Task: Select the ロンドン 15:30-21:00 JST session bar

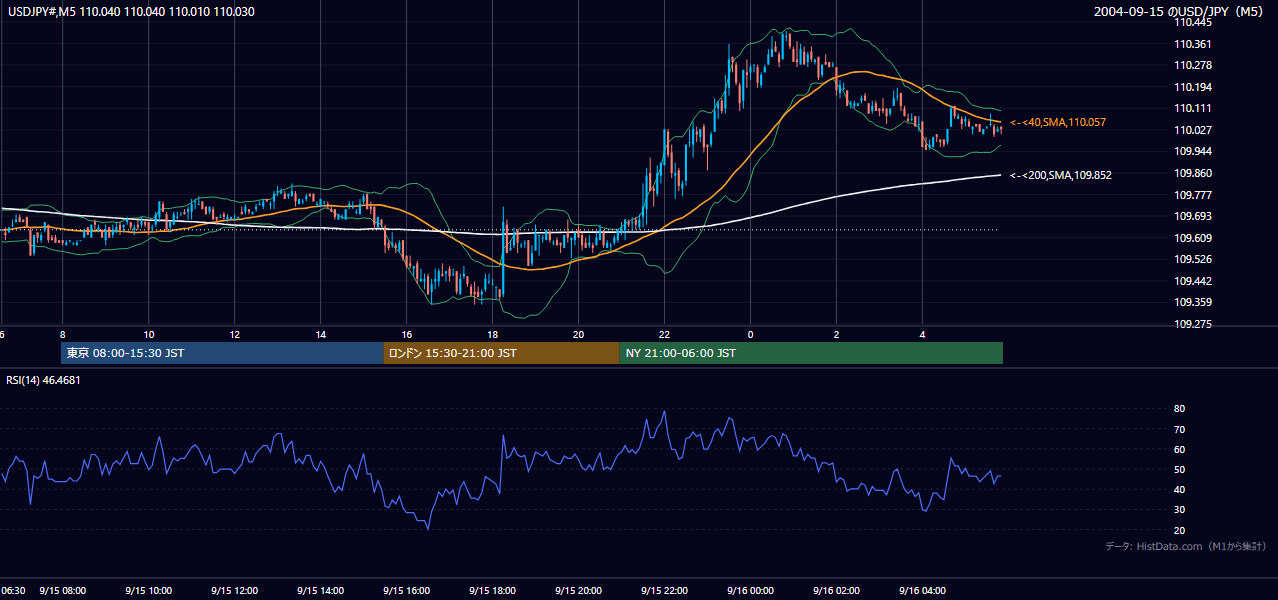Action: pos(501,353)
